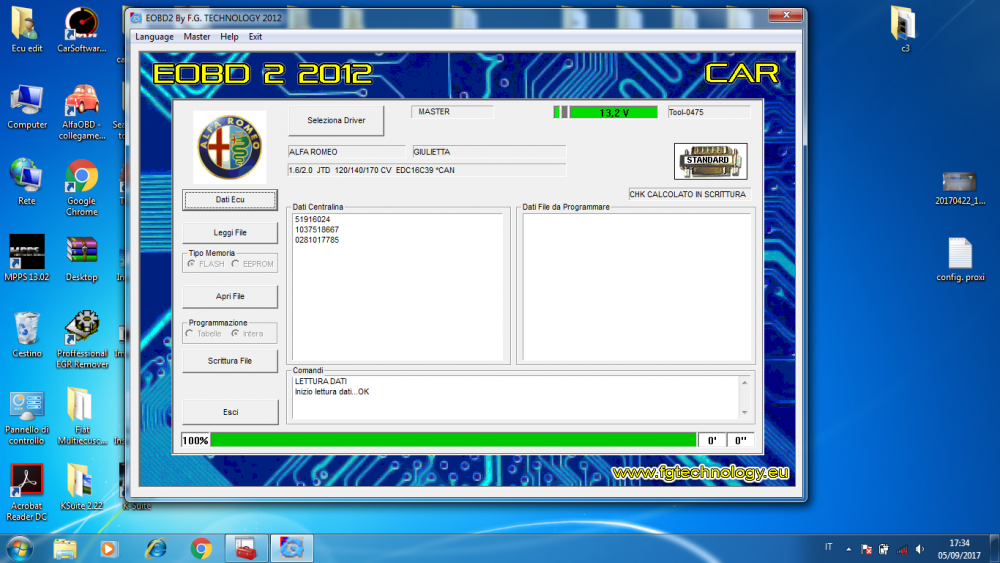Launch Professional EGR Remover

click(82, 340)
